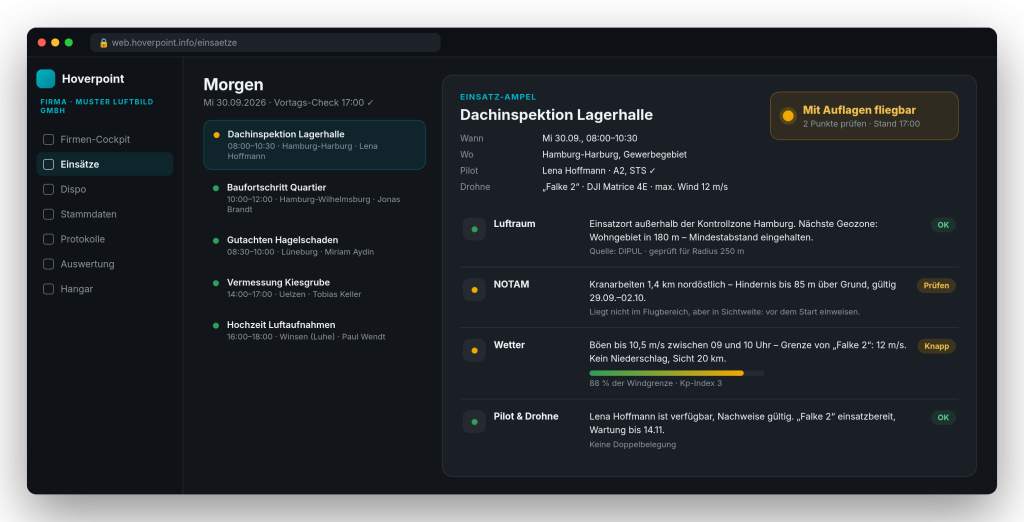This screenshot has height=522, width=1024.
Task: Click the Einsatzort außerhalb der Kontrollzone text
Action: tap(733, 230)
